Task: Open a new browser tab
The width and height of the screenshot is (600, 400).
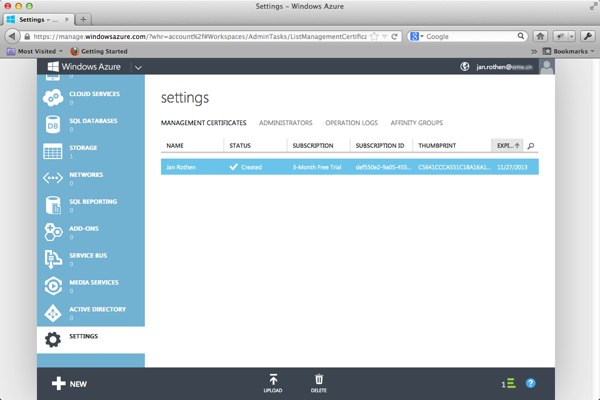Action: point(83,20)
